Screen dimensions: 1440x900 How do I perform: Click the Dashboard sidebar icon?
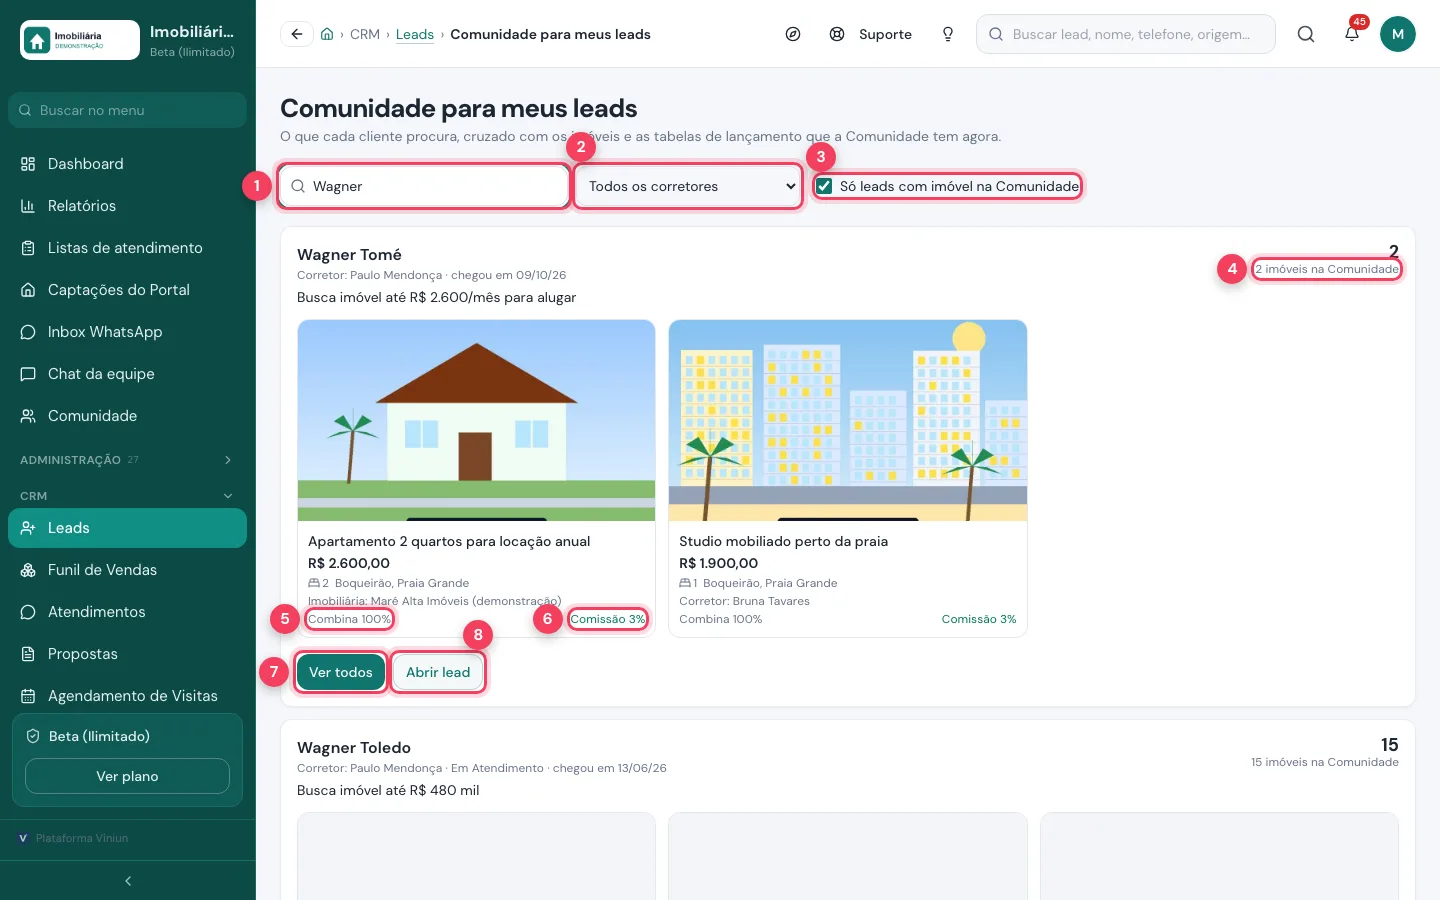click(28, 164)
